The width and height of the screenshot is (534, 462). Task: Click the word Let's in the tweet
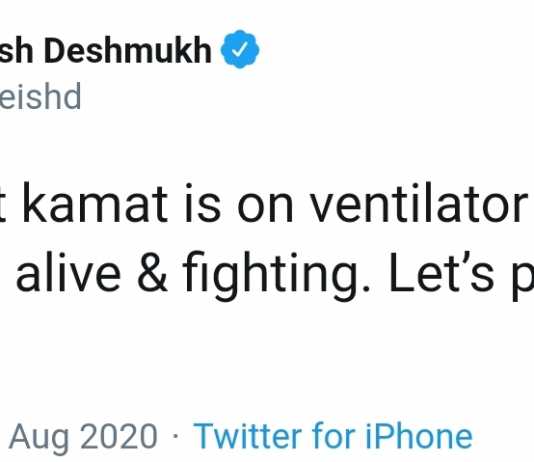click(441, 271)
